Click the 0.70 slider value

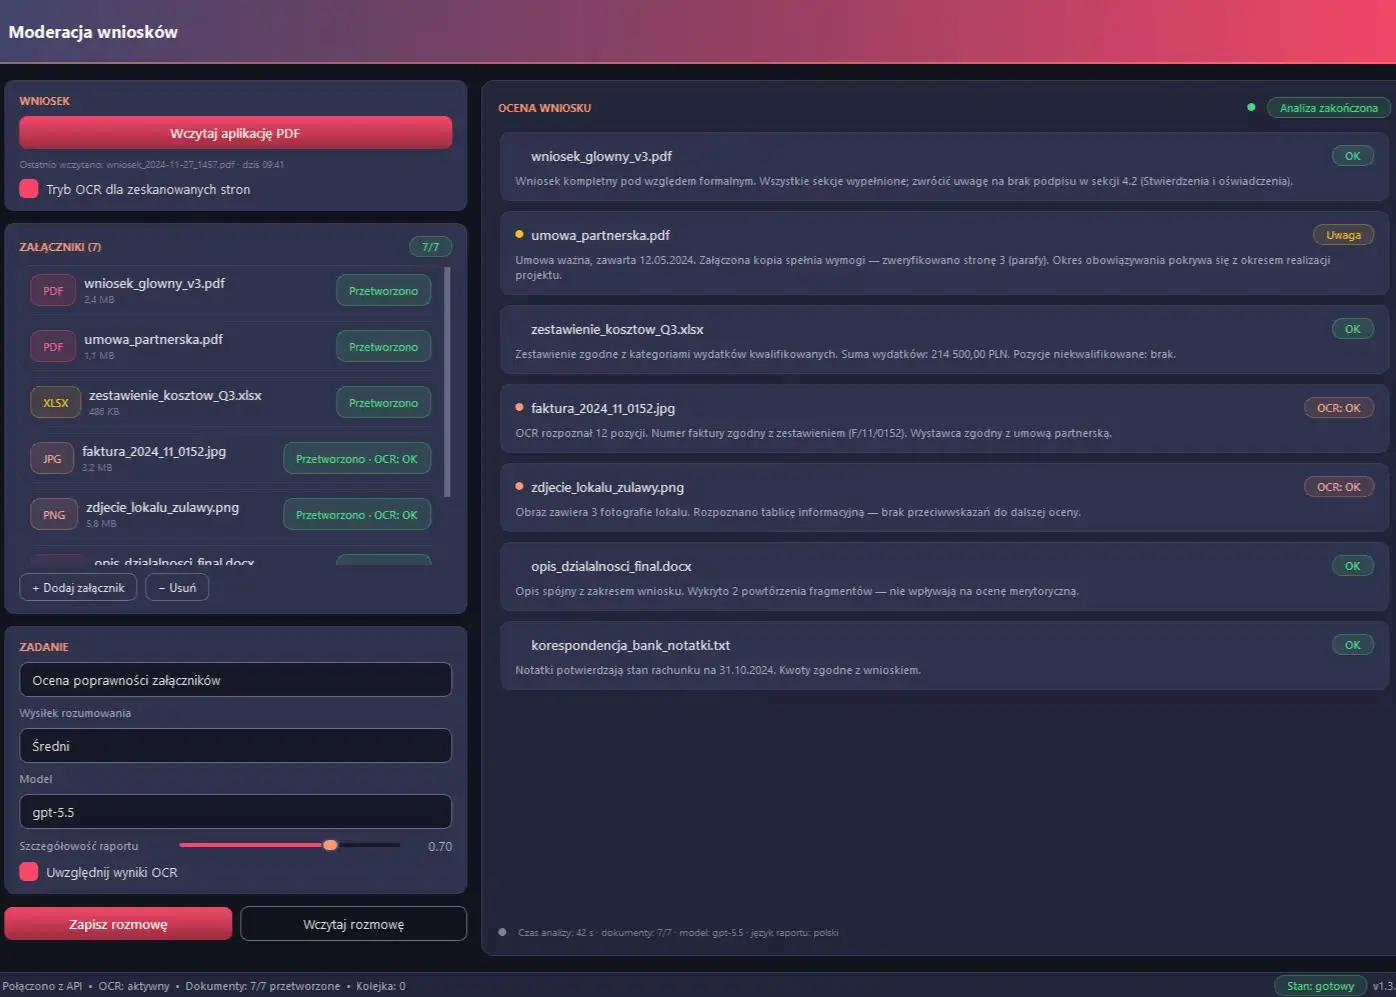[x=440, y=846]
